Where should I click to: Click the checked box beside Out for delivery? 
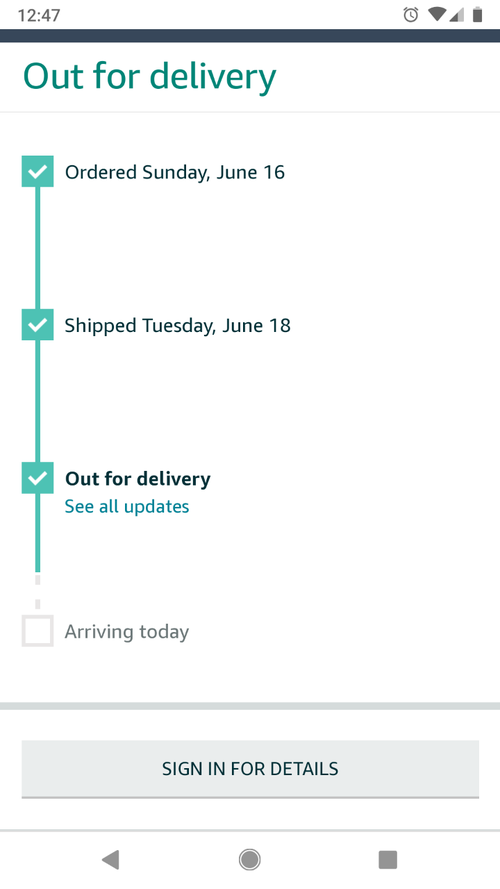pos(37,478)
